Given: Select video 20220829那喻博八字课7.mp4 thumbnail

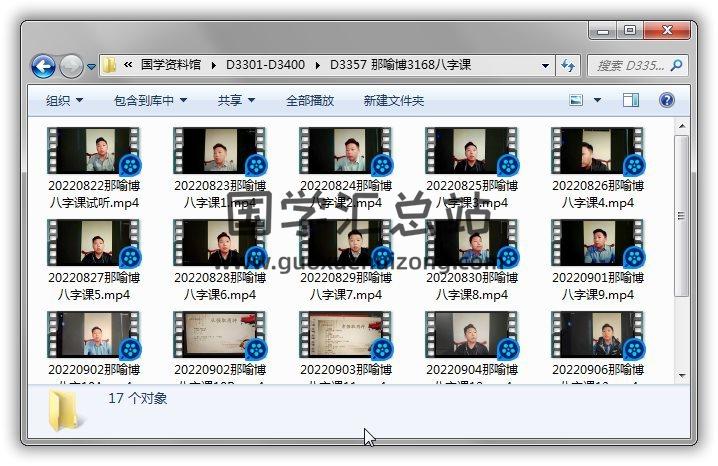Looking at the screenshot, I should point(346,243).
